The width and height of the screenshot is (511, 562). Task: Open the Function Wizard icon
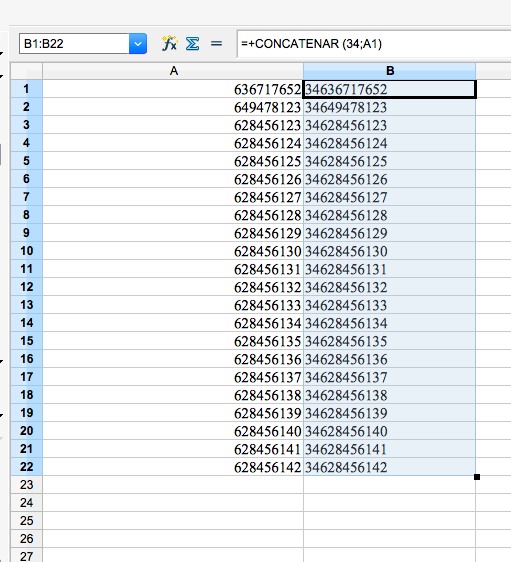click(169, 44)
